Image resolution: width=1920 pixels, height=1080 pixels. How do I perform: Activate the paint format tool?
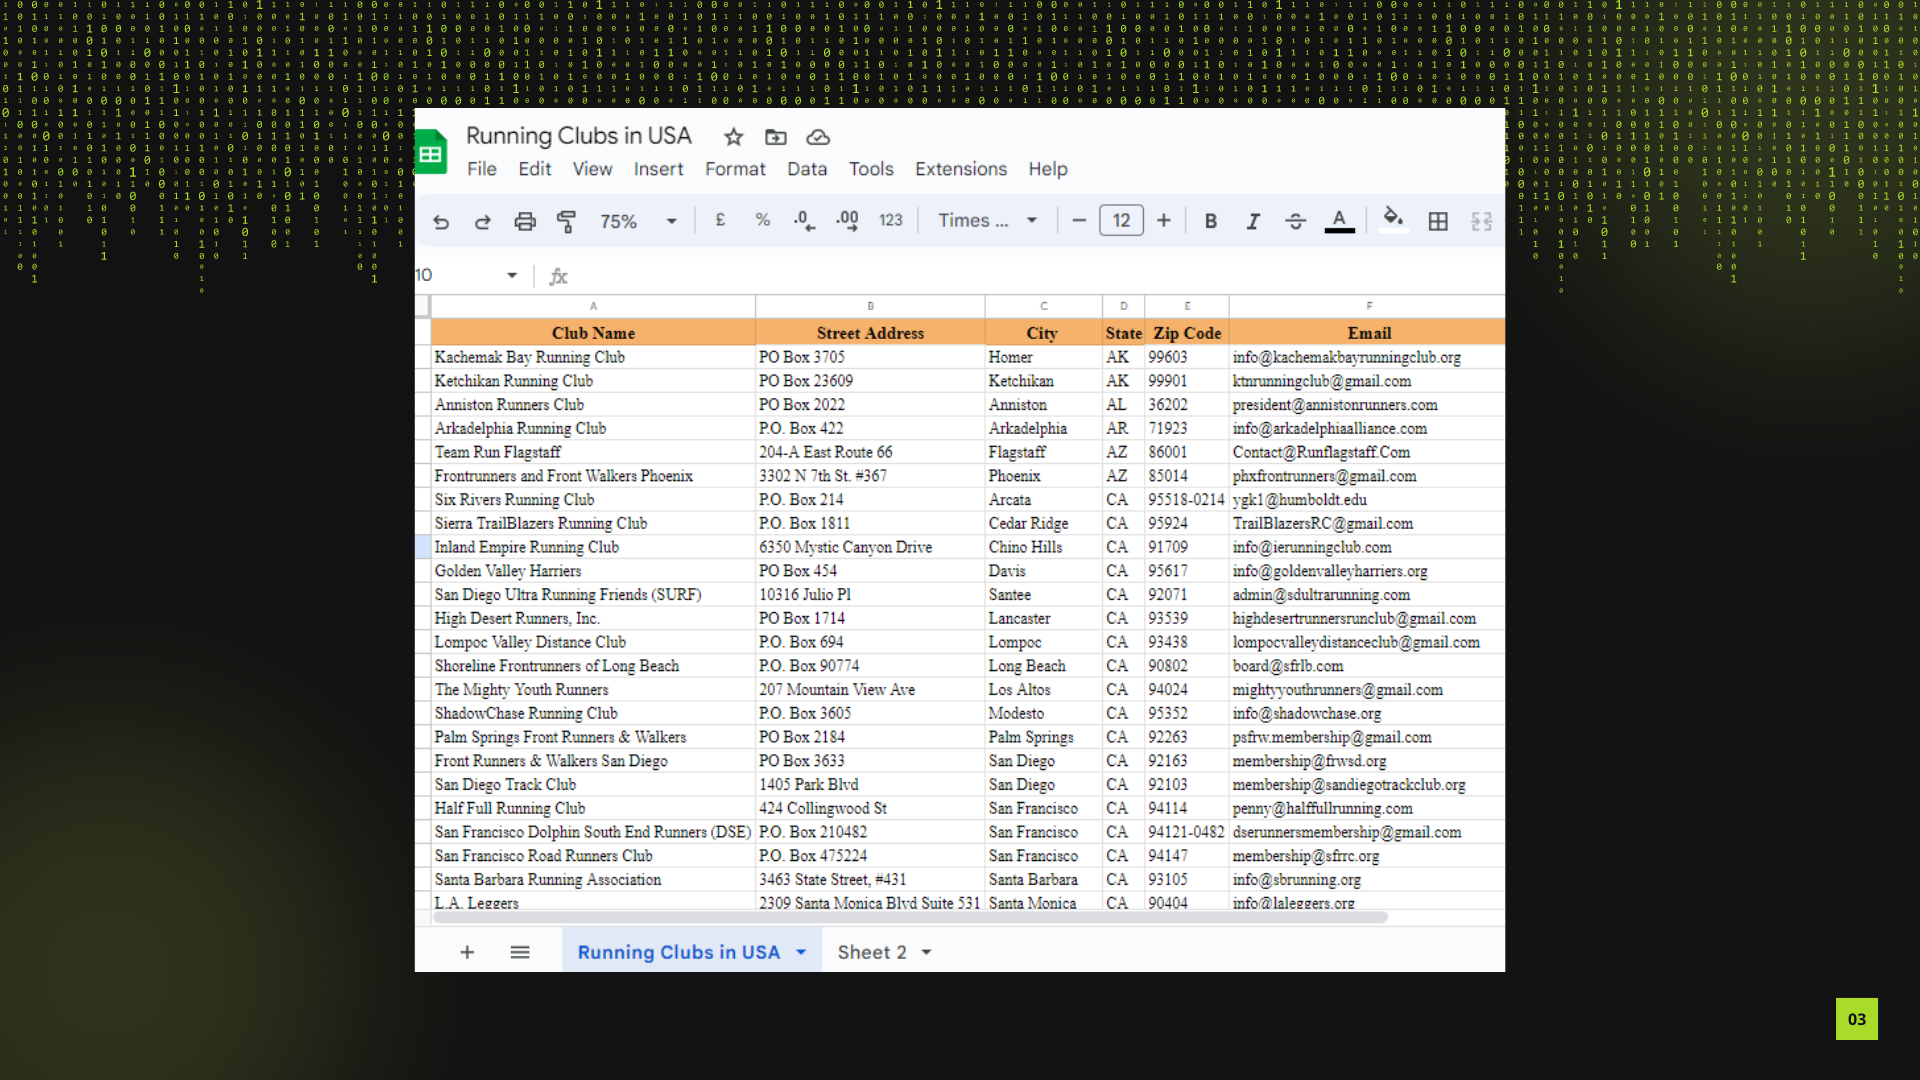point(566,221)
